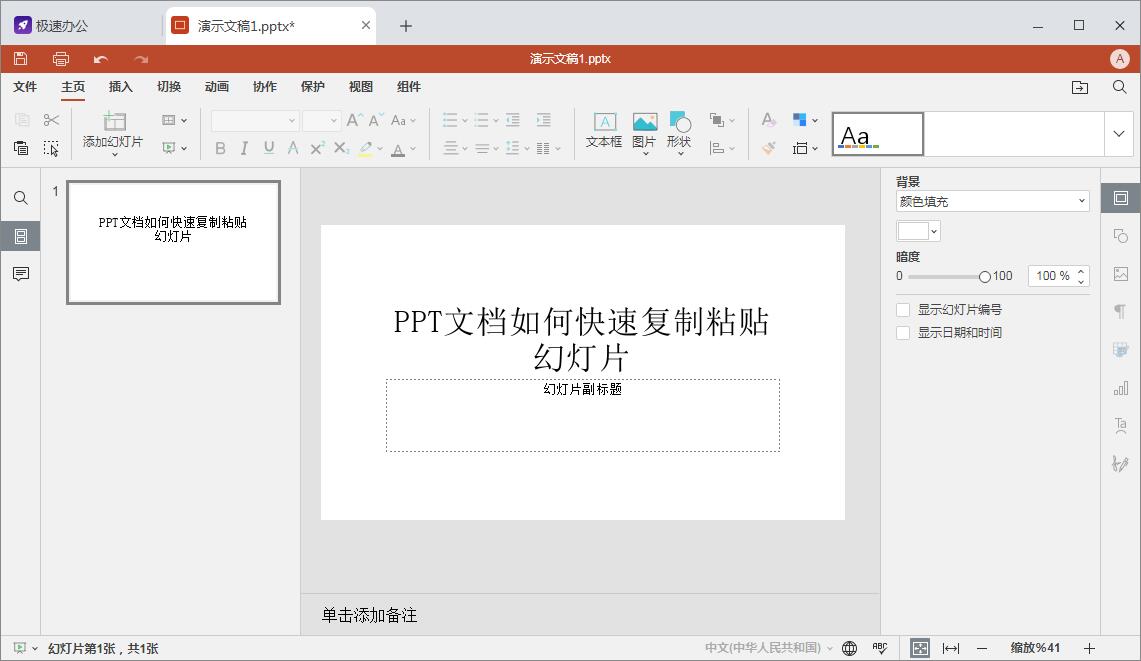Open shape settings in the right sidebar

(x=1121, y=236)
